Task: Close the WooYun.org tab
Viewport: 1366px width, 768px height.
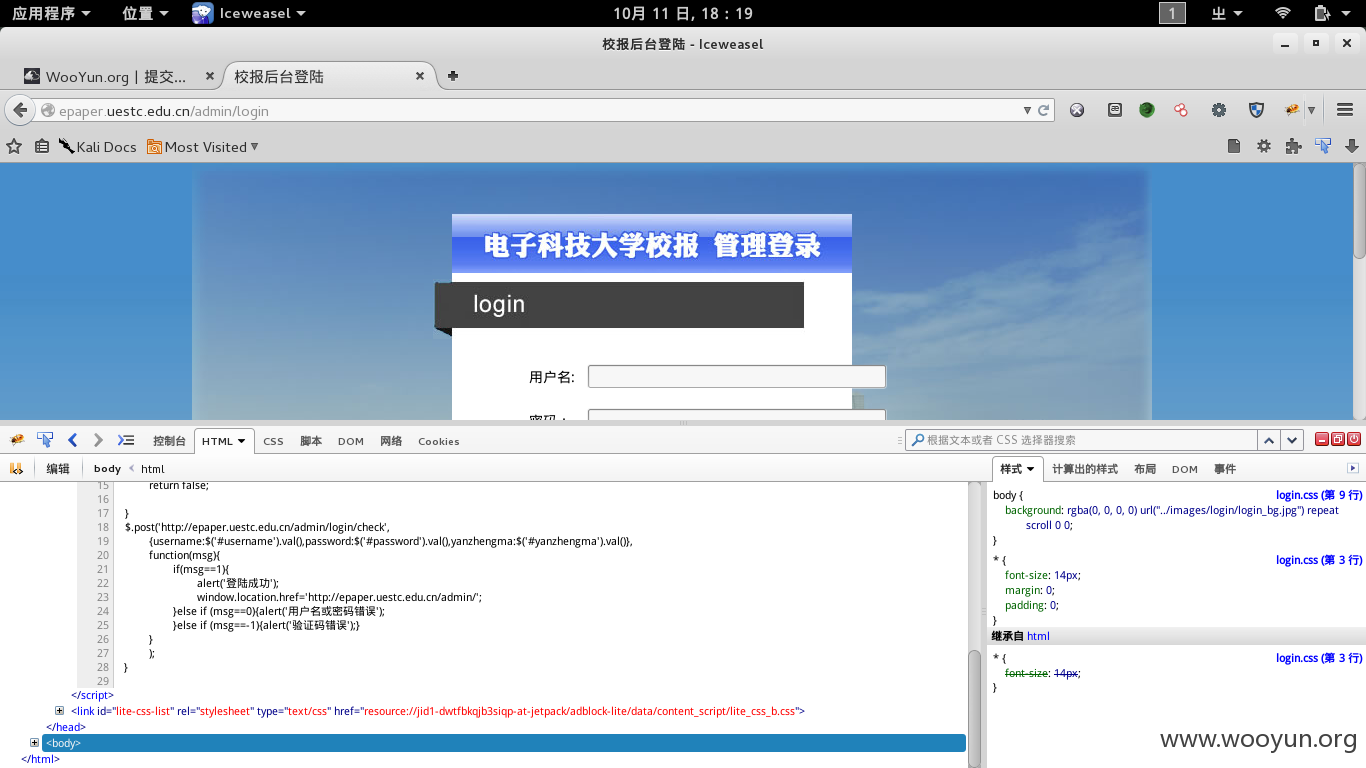Action: pos(209,76)
